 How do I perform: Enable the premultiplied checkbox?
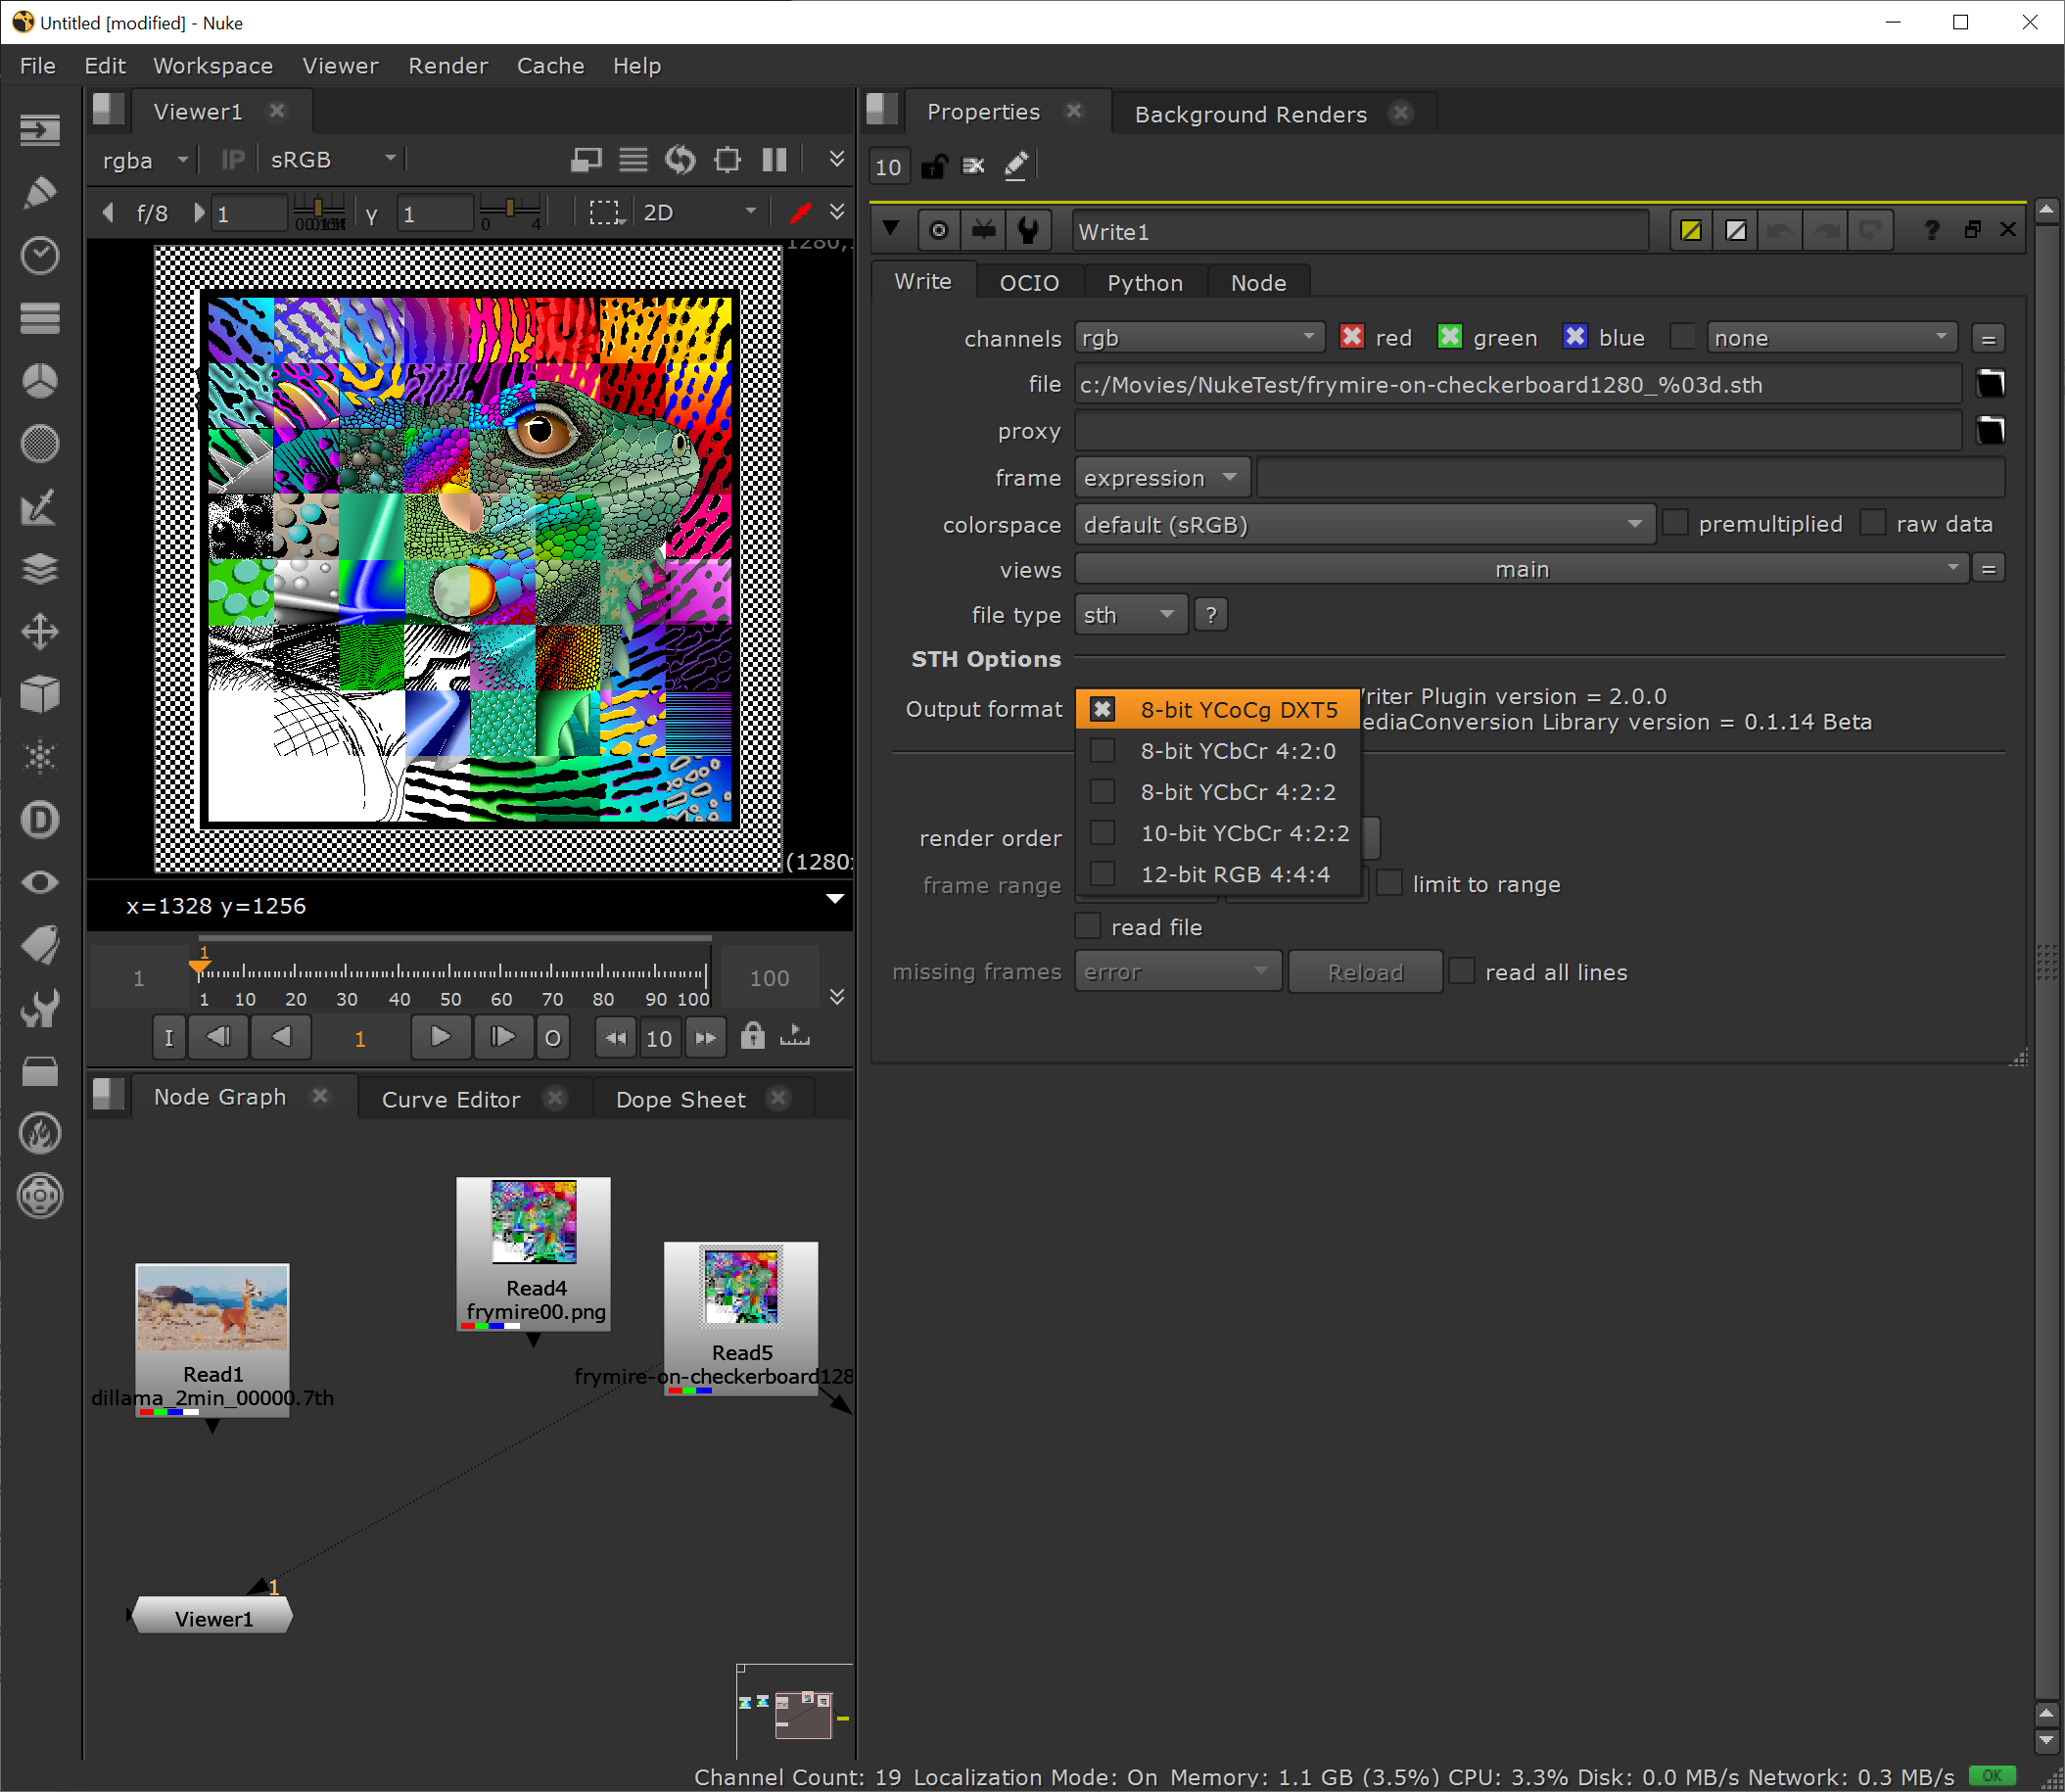tap(1675, 523)
